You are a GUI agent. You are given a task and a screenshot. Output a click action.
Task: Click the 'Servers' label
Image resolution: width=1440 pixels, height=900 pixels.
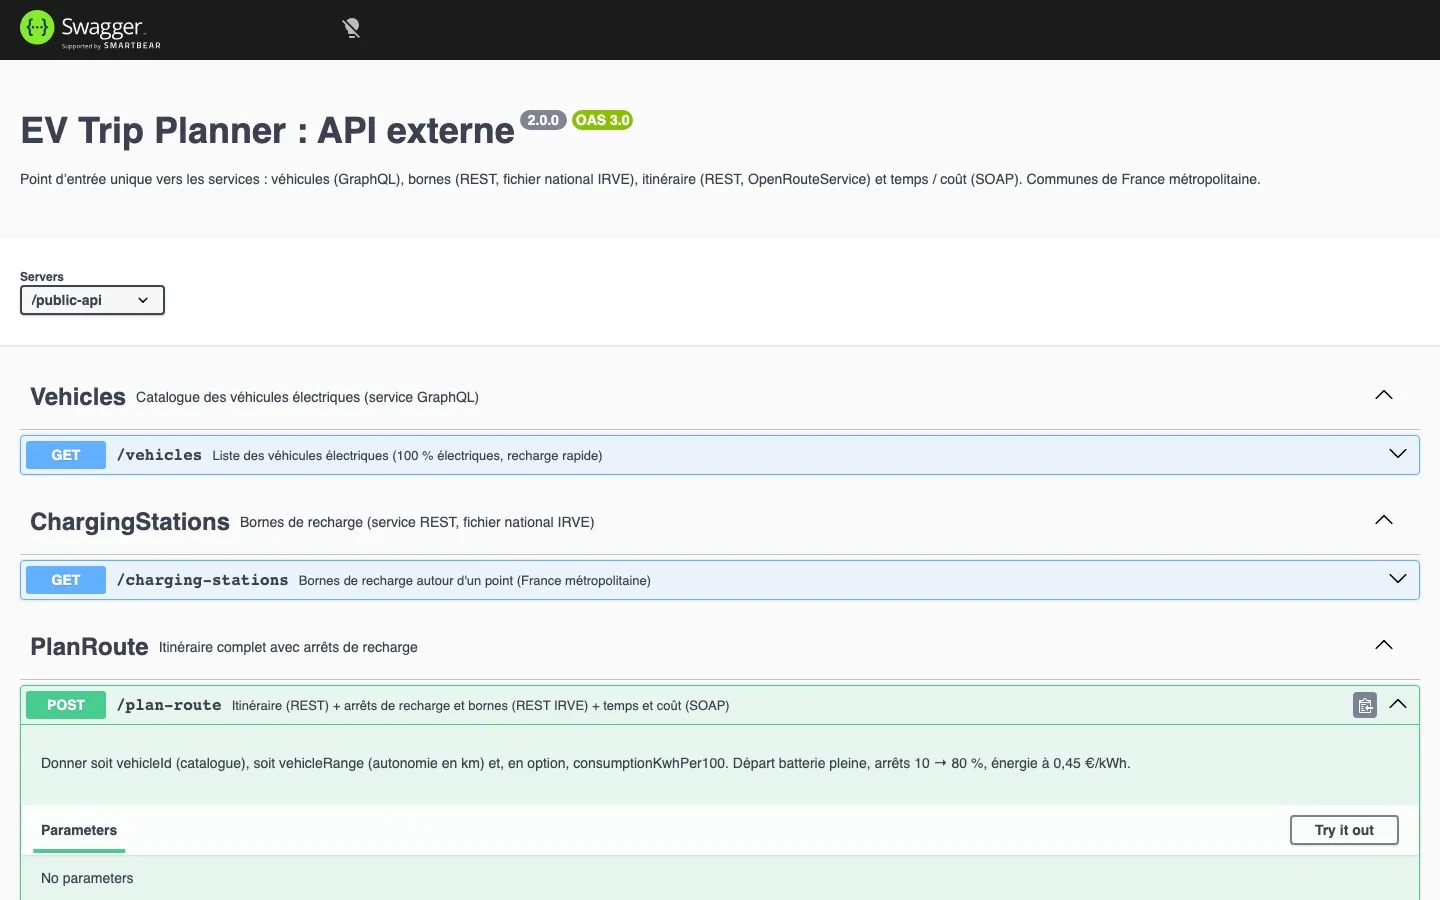tap(42, 277)
